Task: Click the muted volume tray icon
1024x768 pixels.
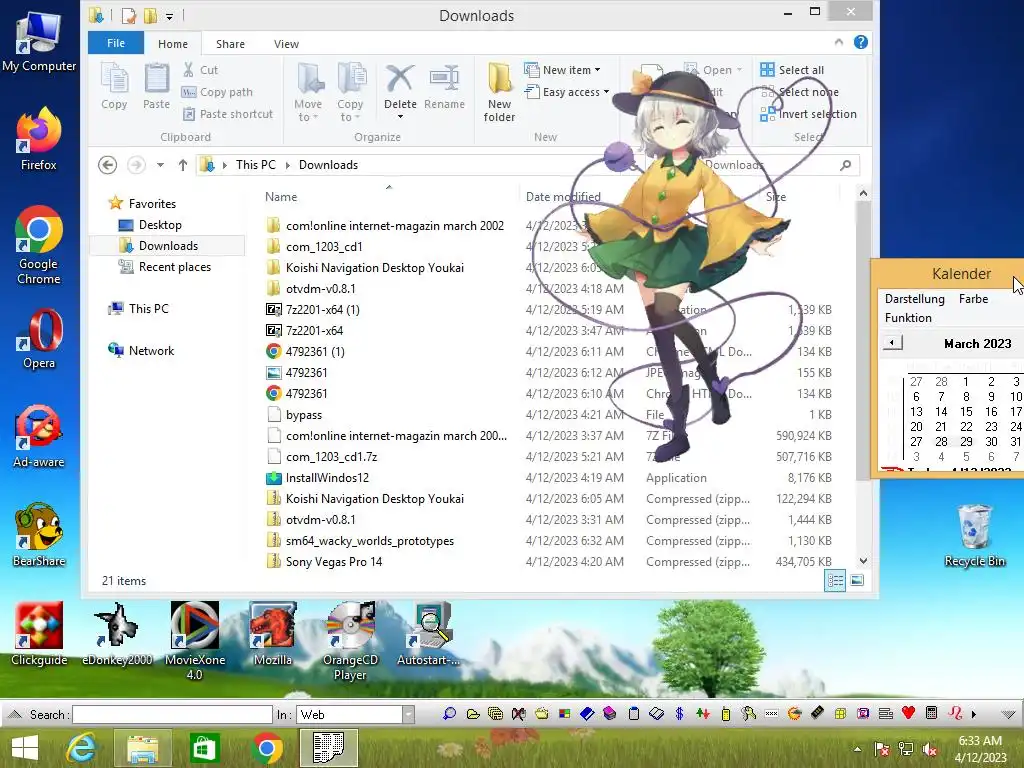Action: 930,749
